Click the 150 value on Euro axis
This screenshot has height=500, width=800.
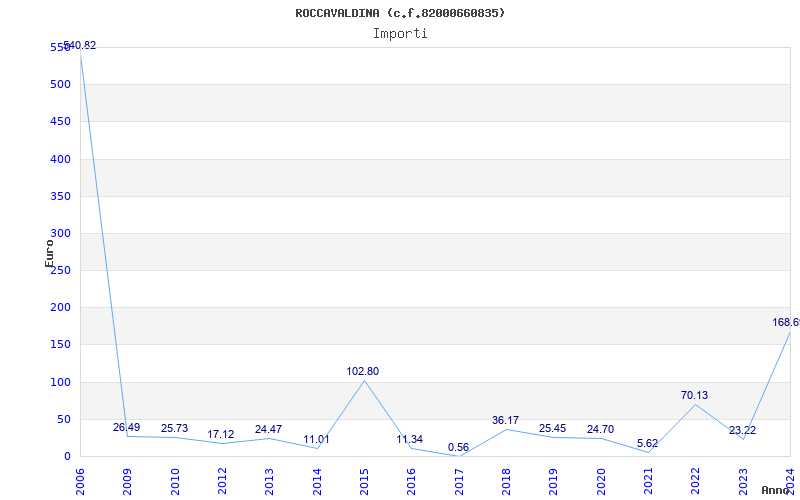(61, 345)
